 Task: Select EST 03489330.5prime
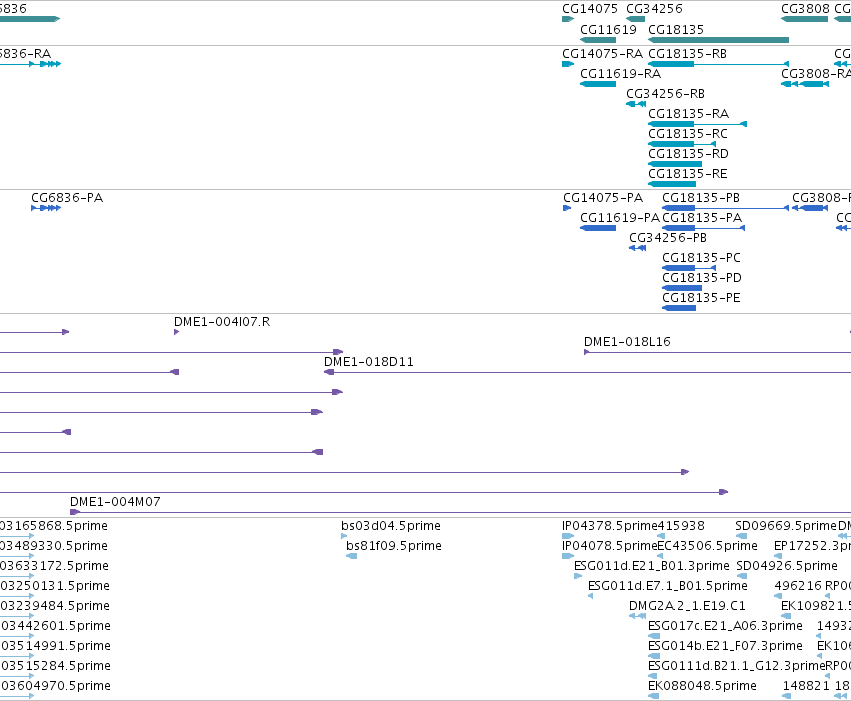point(54,546)
